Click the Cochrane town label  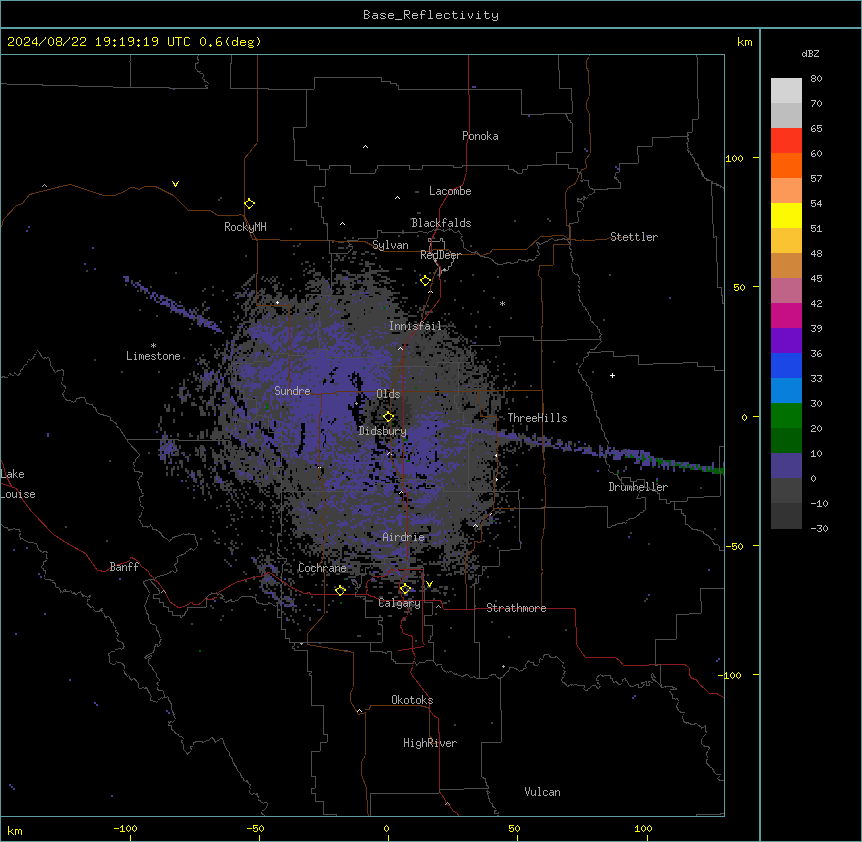(x=322, y=568)
